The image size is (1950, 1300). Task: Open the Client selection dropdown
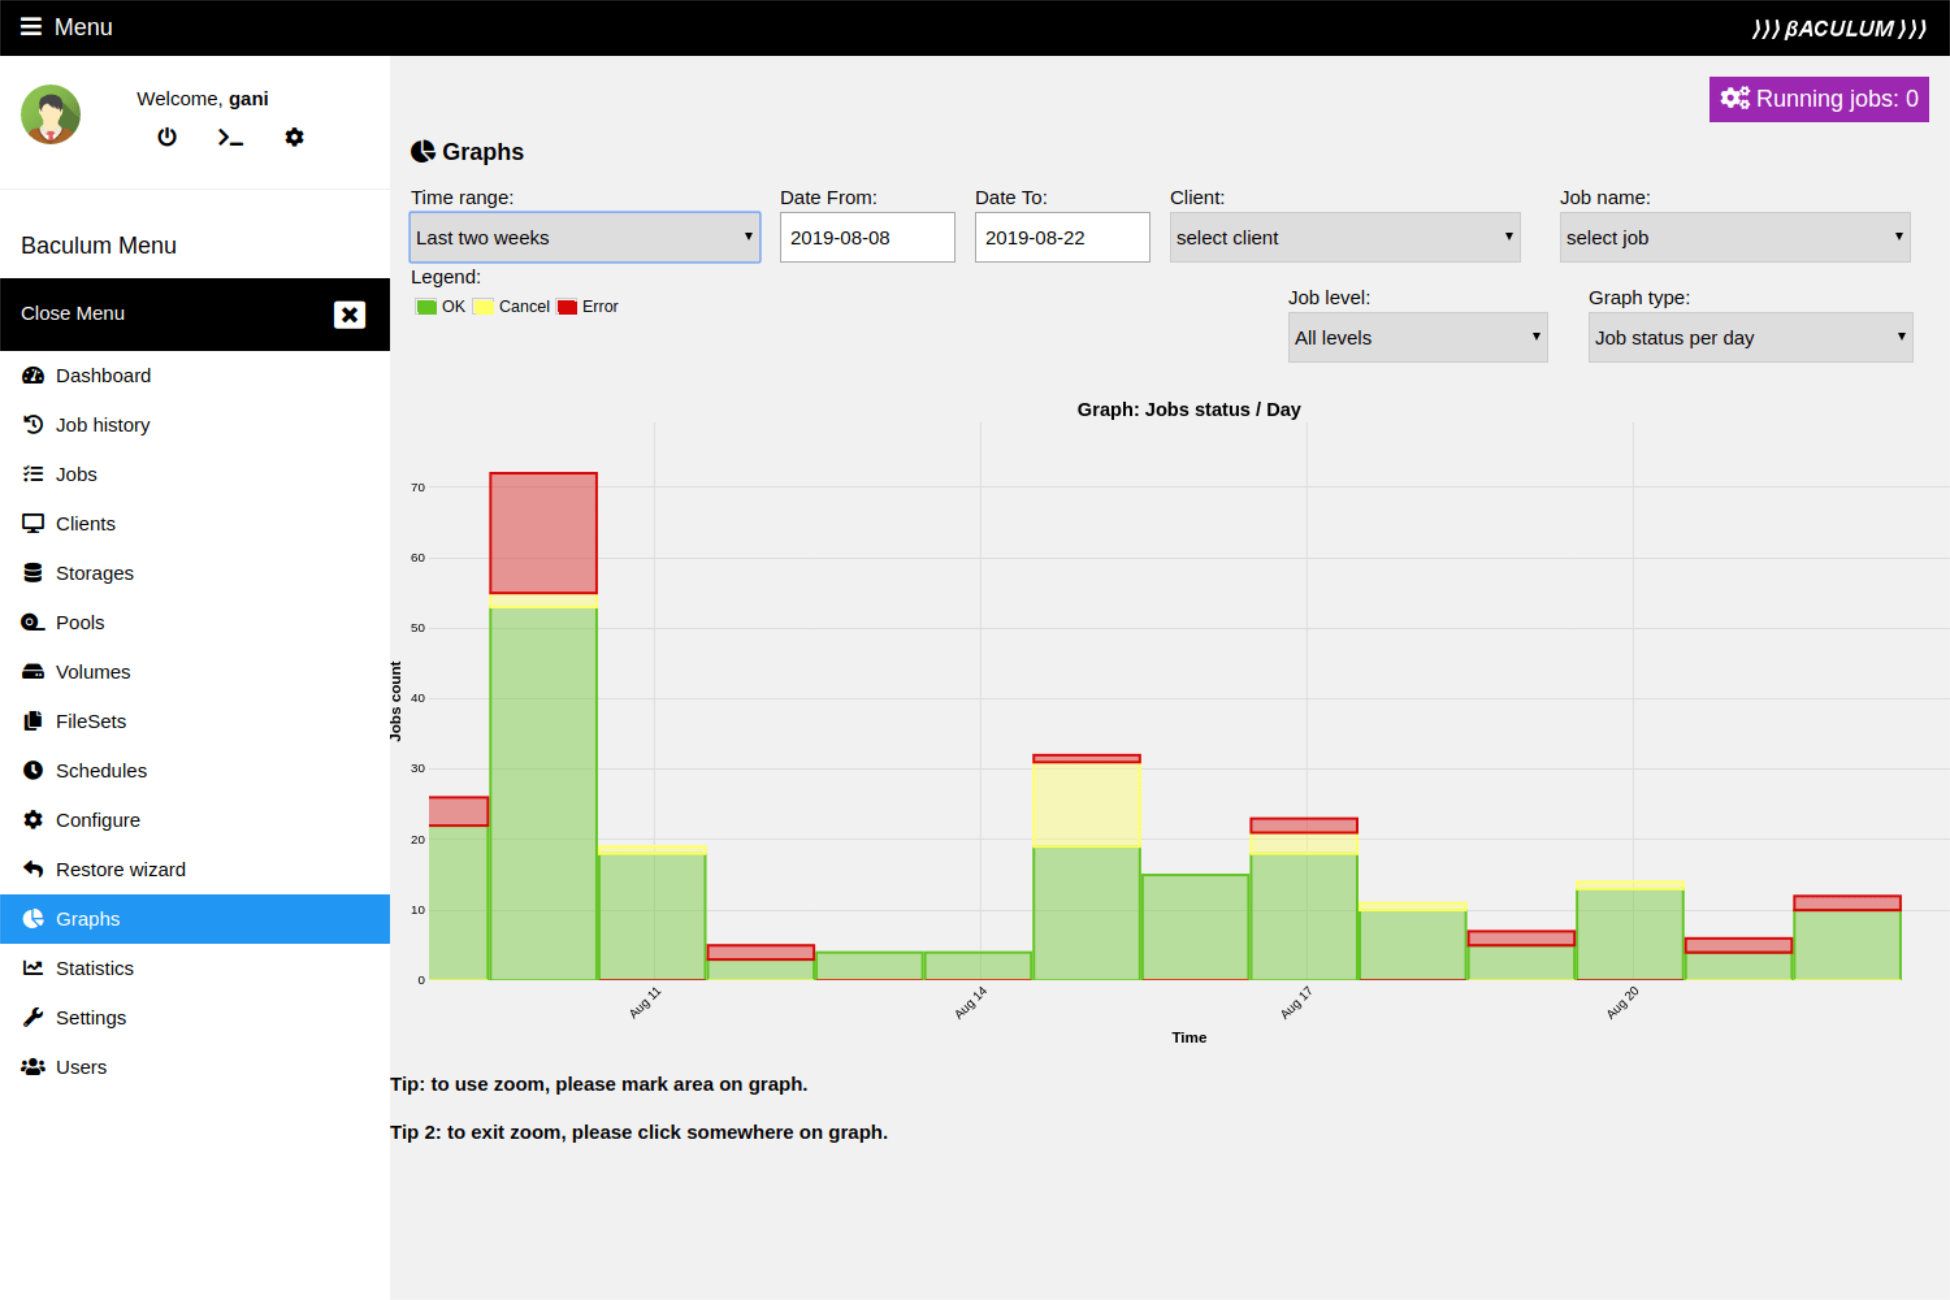pos(1344,238)
